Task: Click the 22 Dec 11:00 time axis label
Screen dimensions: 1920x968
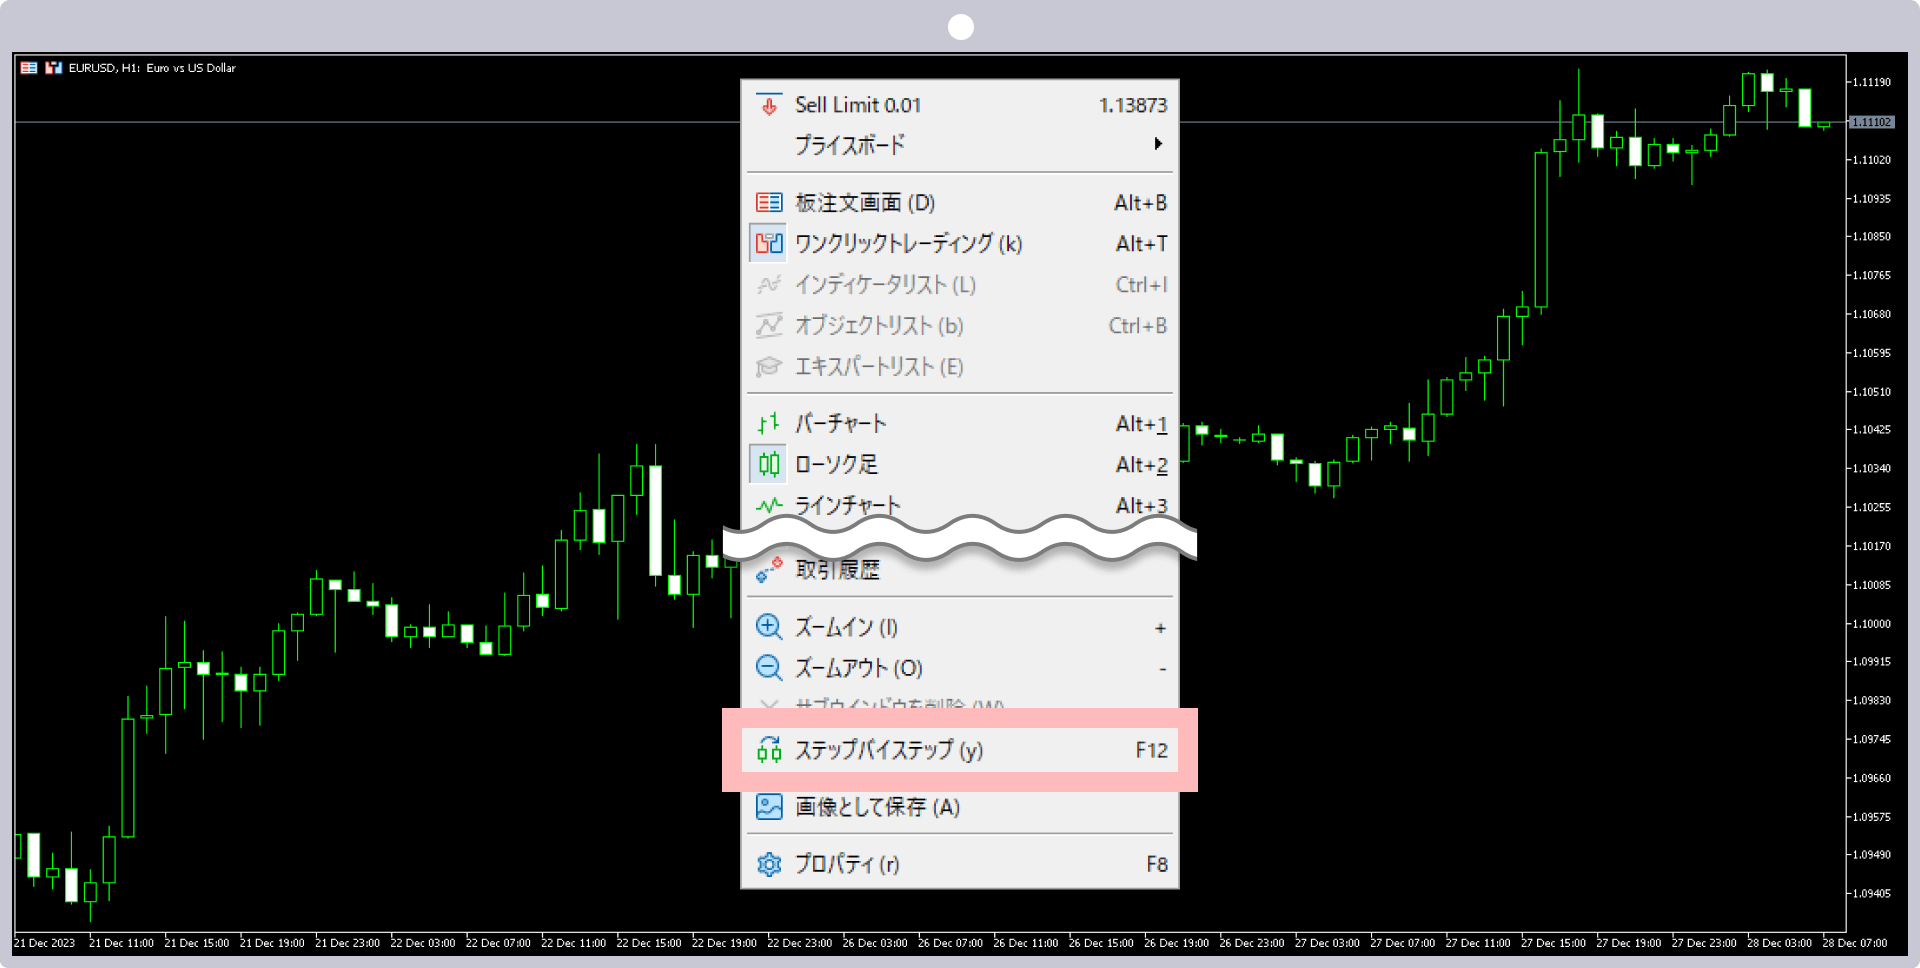Action: 573,943
